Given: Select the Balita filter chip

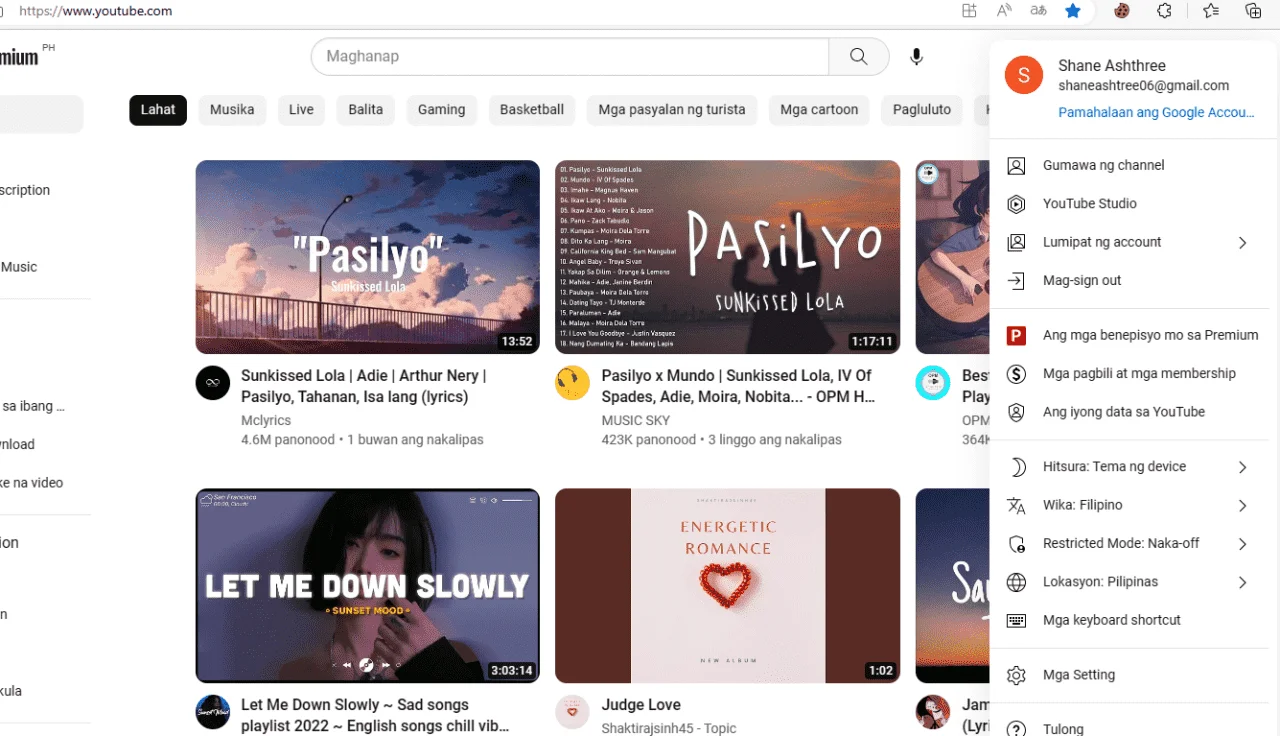Looking at the screenshot, I should pyautogui.click(x=366, y=110).
